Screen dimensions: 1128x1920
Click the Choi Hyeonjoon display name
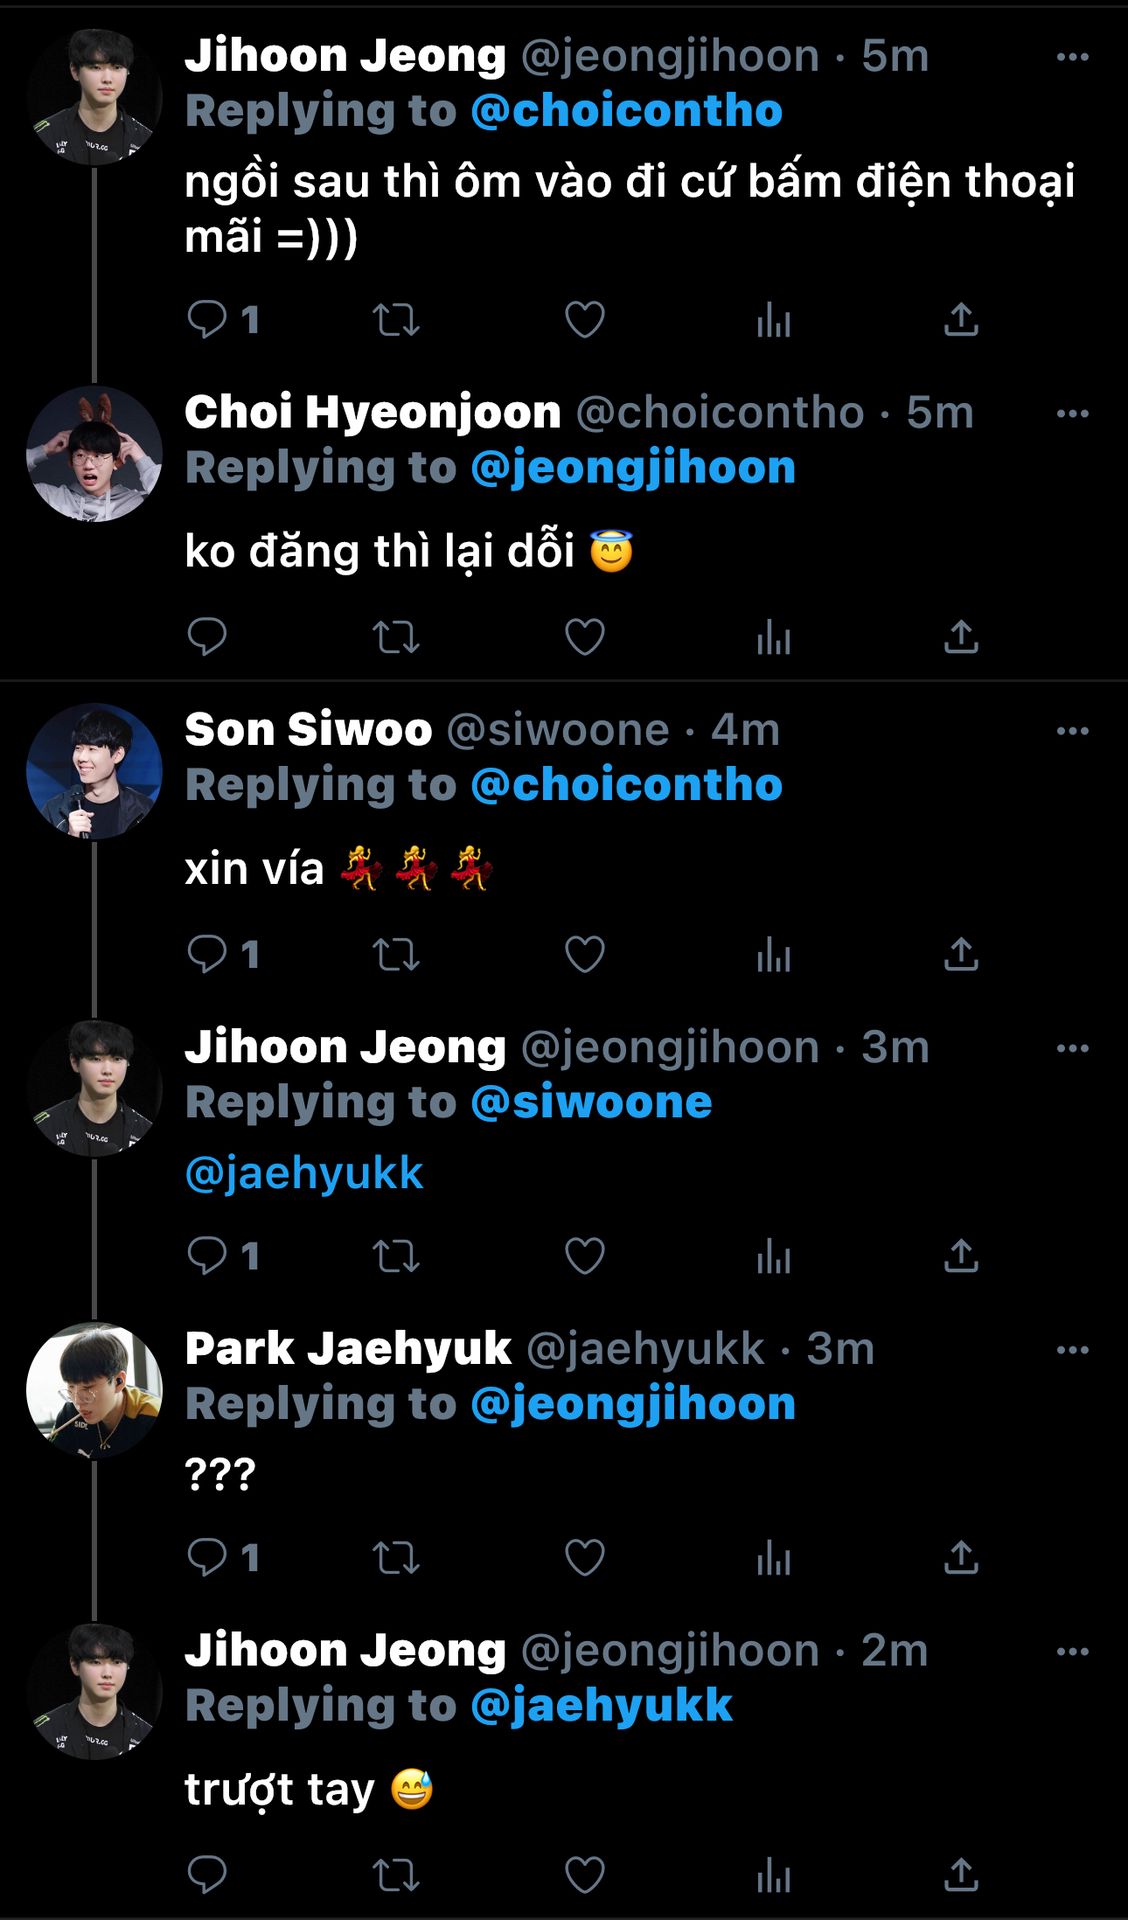point(373,412)
